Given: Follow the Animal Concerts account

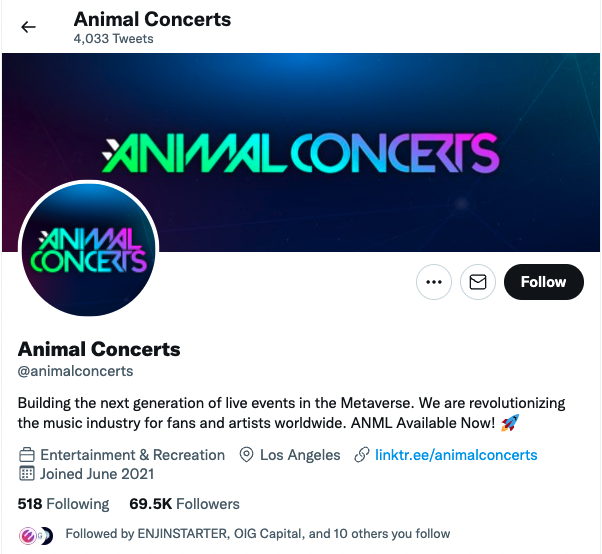Looking at the screenshot, I should [x=543, y=282].
